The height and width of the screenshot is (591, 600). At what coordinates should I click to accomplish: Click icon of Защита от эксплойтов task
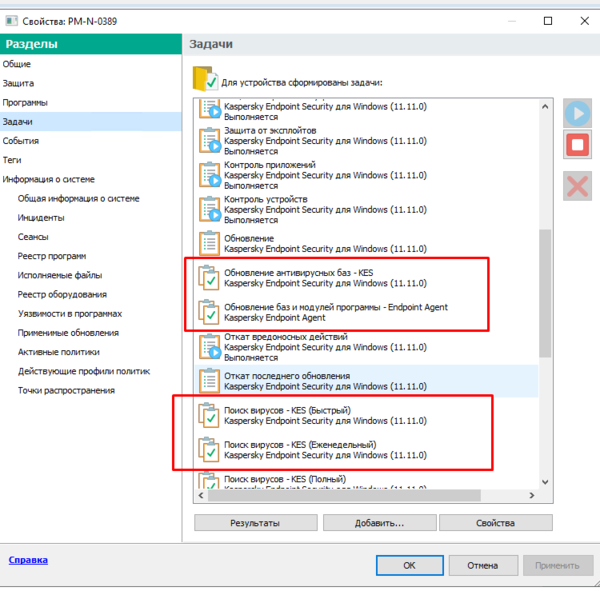click(x=210, y=140)
